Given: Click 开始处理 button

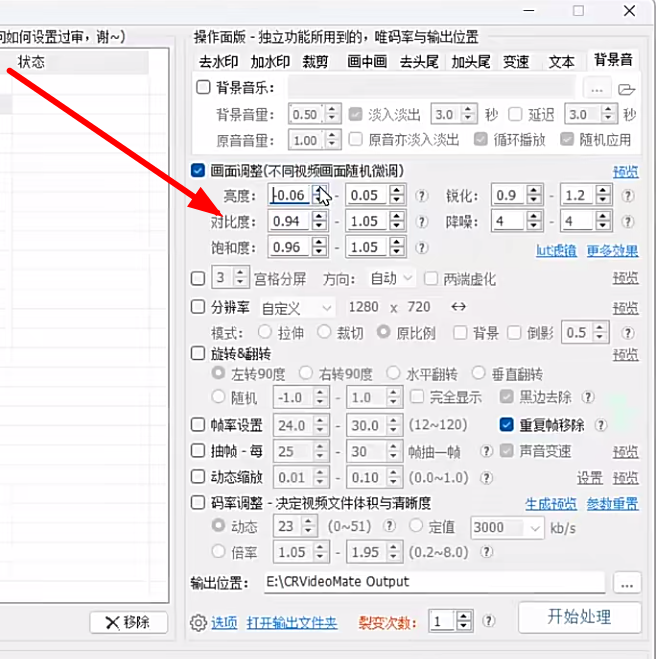Looking at the screenshot, I should pos(580,617).
